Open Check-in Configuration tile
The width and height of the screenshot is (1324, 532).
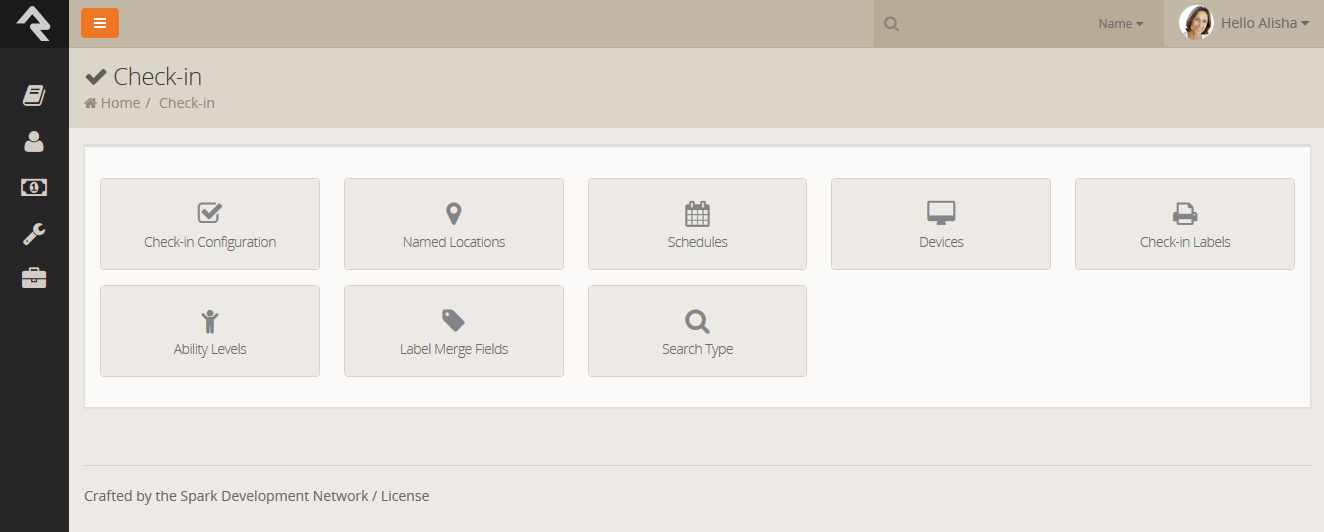click(210, 224)
